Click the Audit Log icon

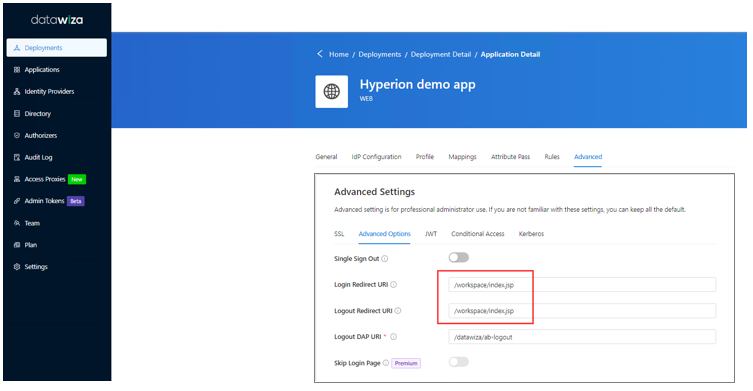[17, 157]
